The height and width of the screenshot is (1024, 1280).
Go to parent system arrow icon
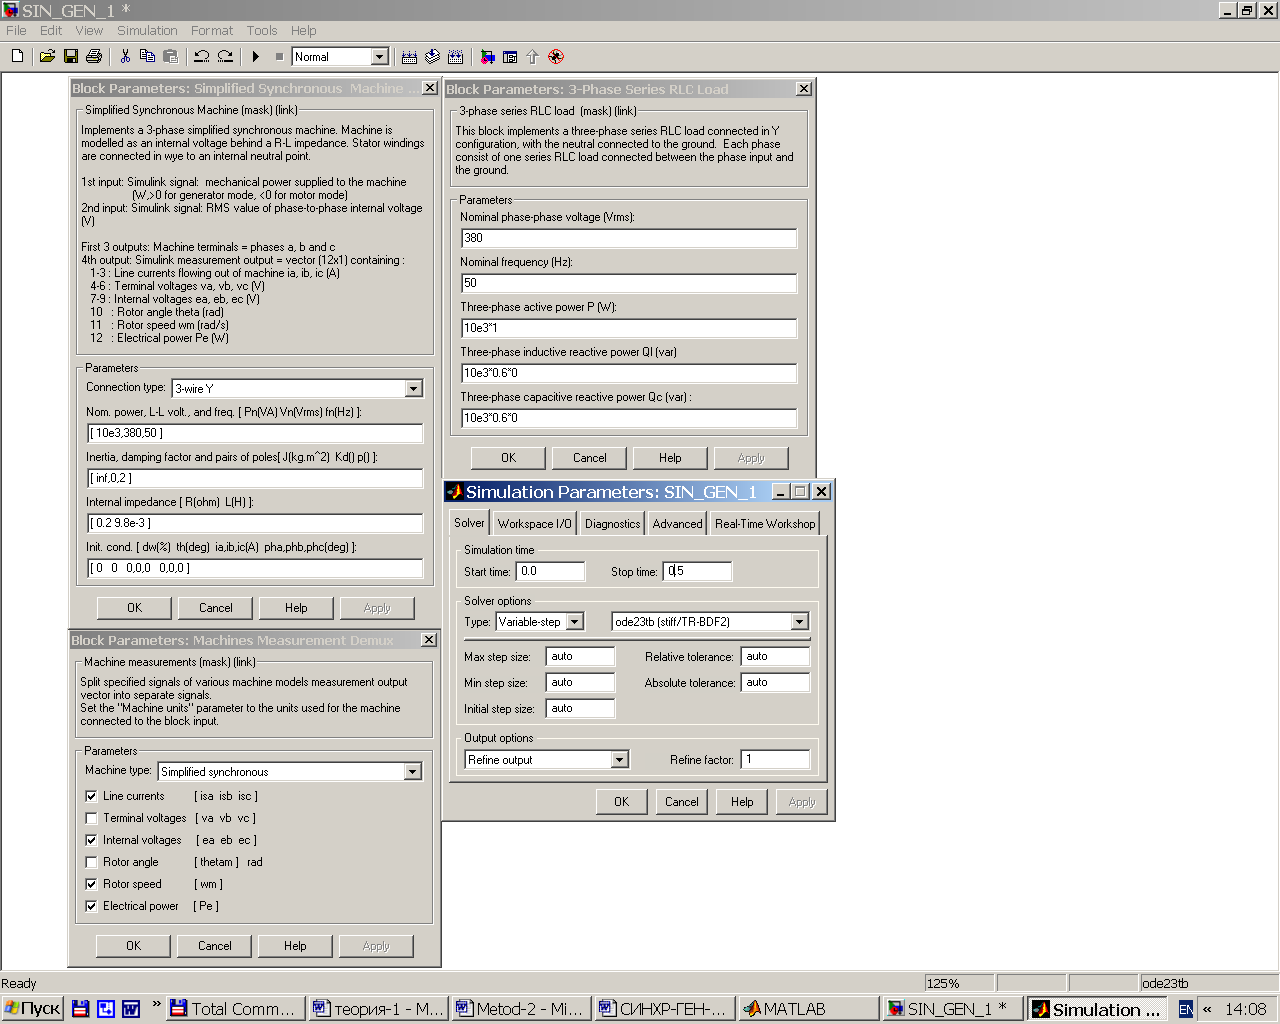pyautogui.click(x=533, y=57)
